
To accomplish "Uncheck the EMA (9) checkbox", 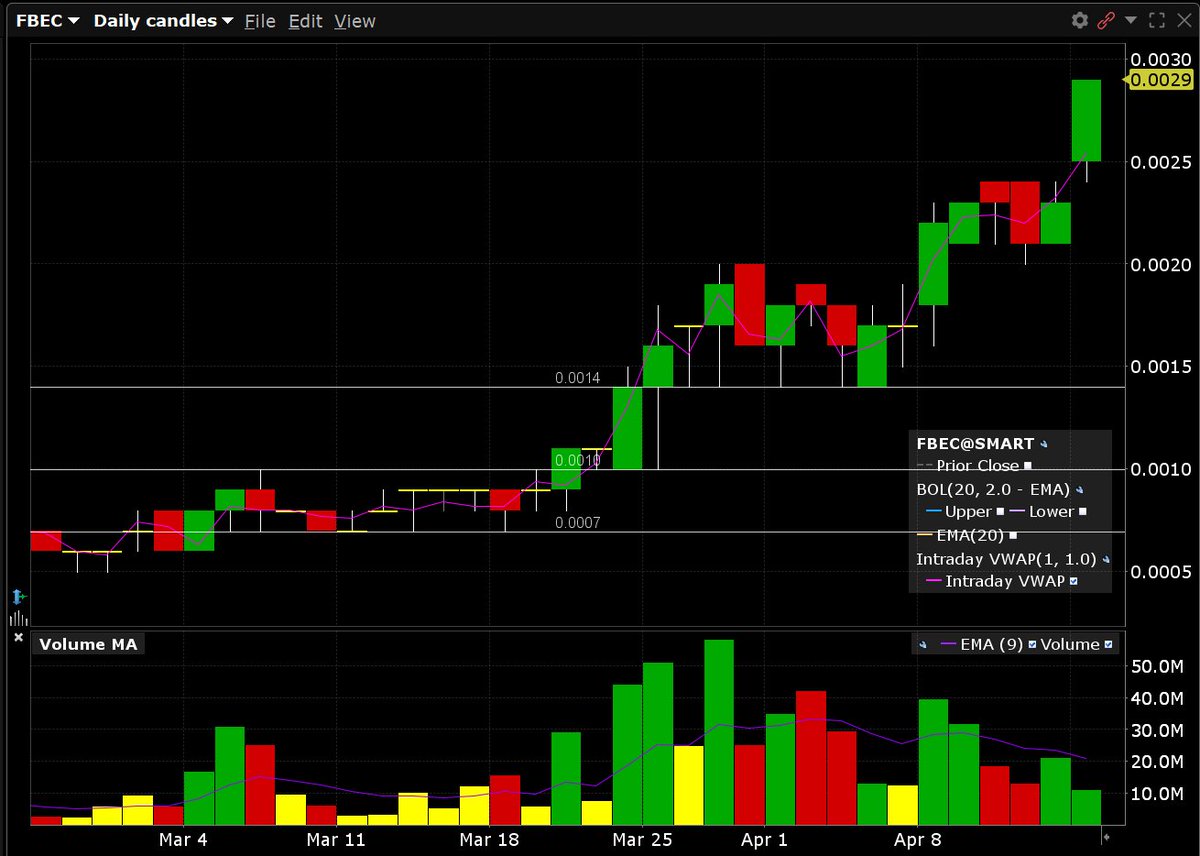I will (1033, 645).
